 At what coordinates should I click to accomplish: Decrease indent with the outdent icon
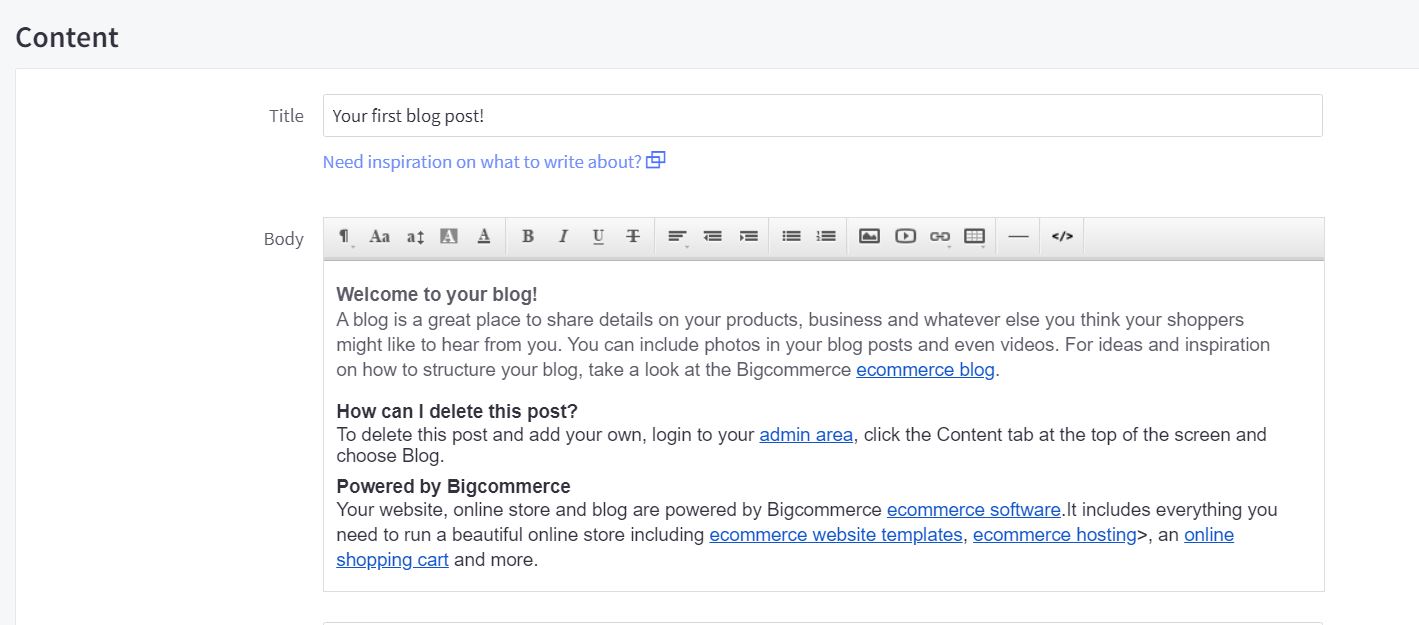[x=713, y=237]
